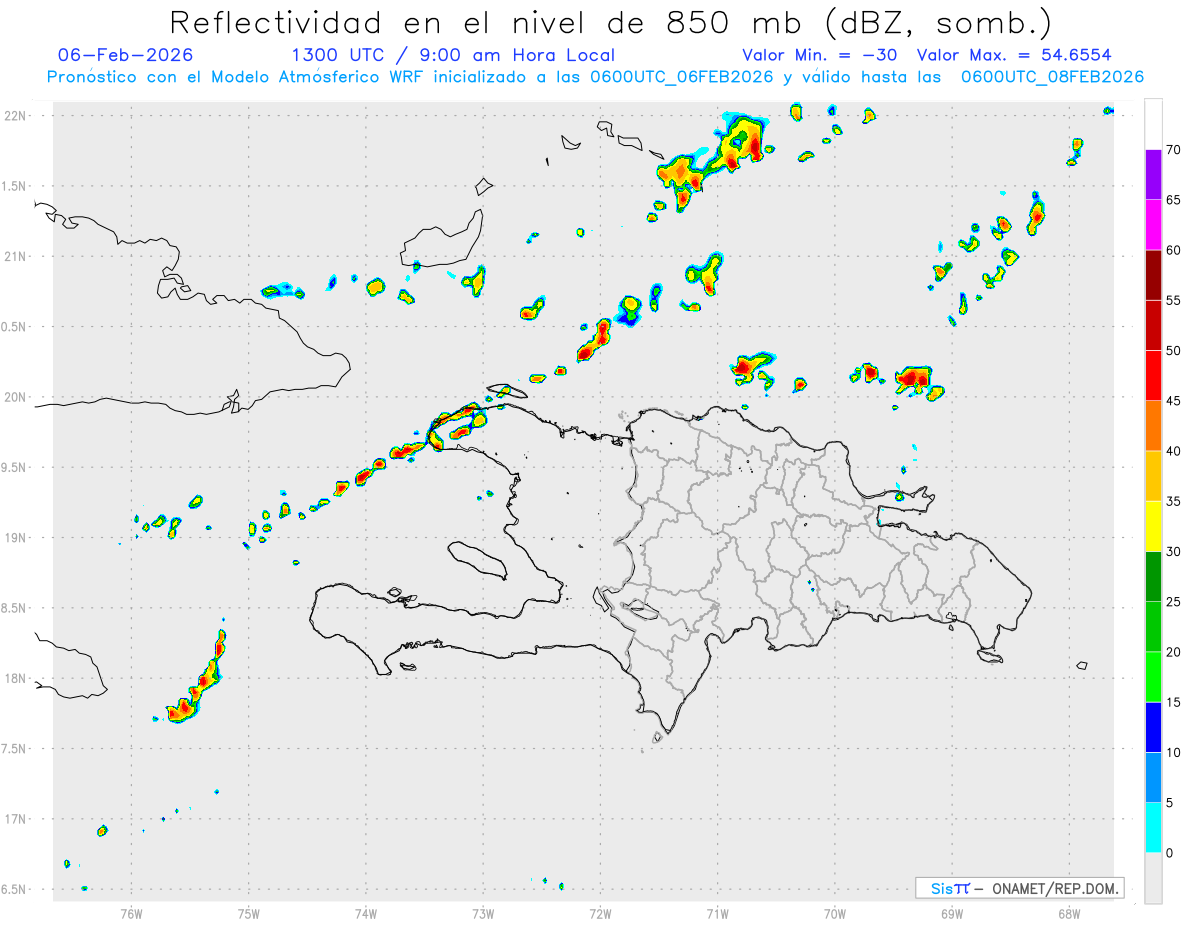
Task: Click the title 'Reflectividad en el nivel de 850 mb'
Action: [487, 22]
